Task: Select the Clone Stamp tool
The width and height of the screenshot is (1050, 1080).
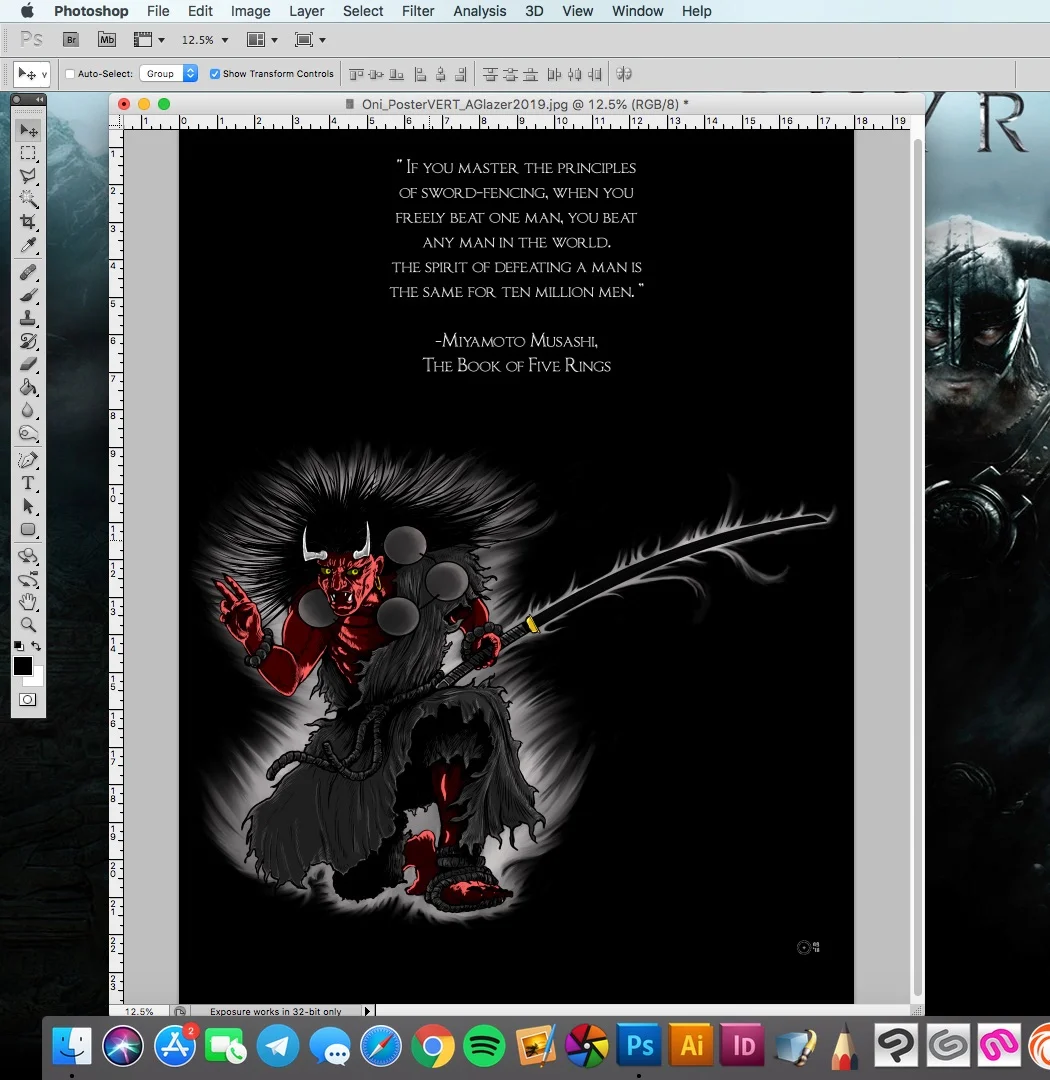Action: (x=28, y=318)
